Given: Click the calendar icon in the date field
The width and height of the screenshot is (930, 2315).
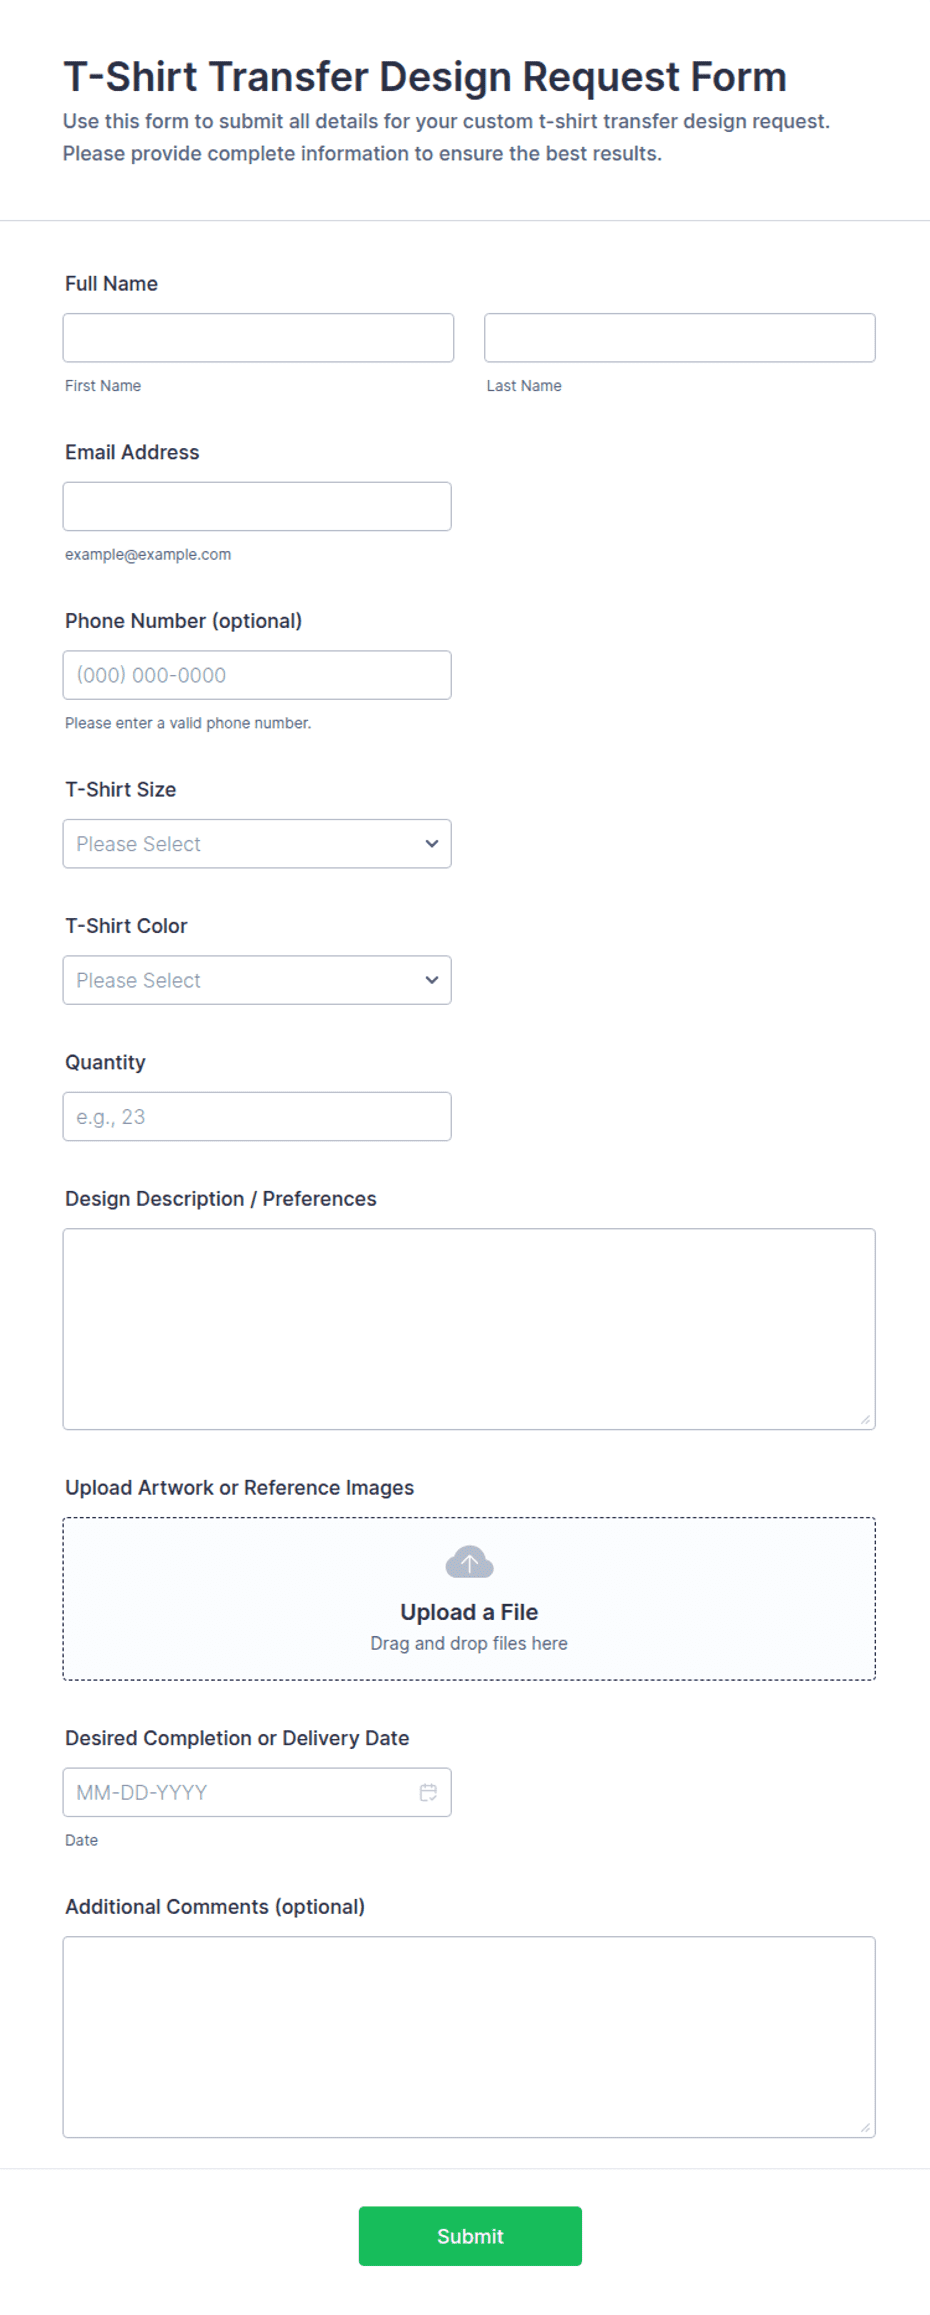Looking at the screenshot, I should [428, 1793].
